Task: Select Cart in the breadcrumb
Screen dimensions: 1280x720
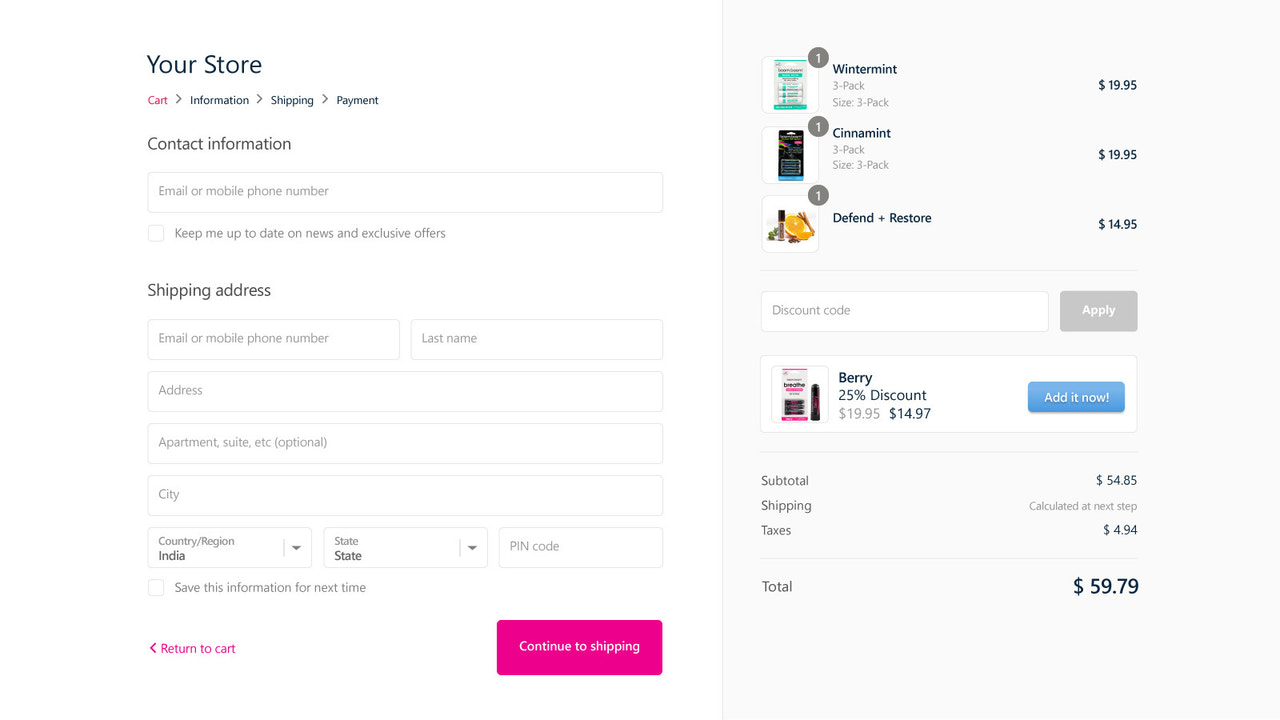Action: point(157,100)
